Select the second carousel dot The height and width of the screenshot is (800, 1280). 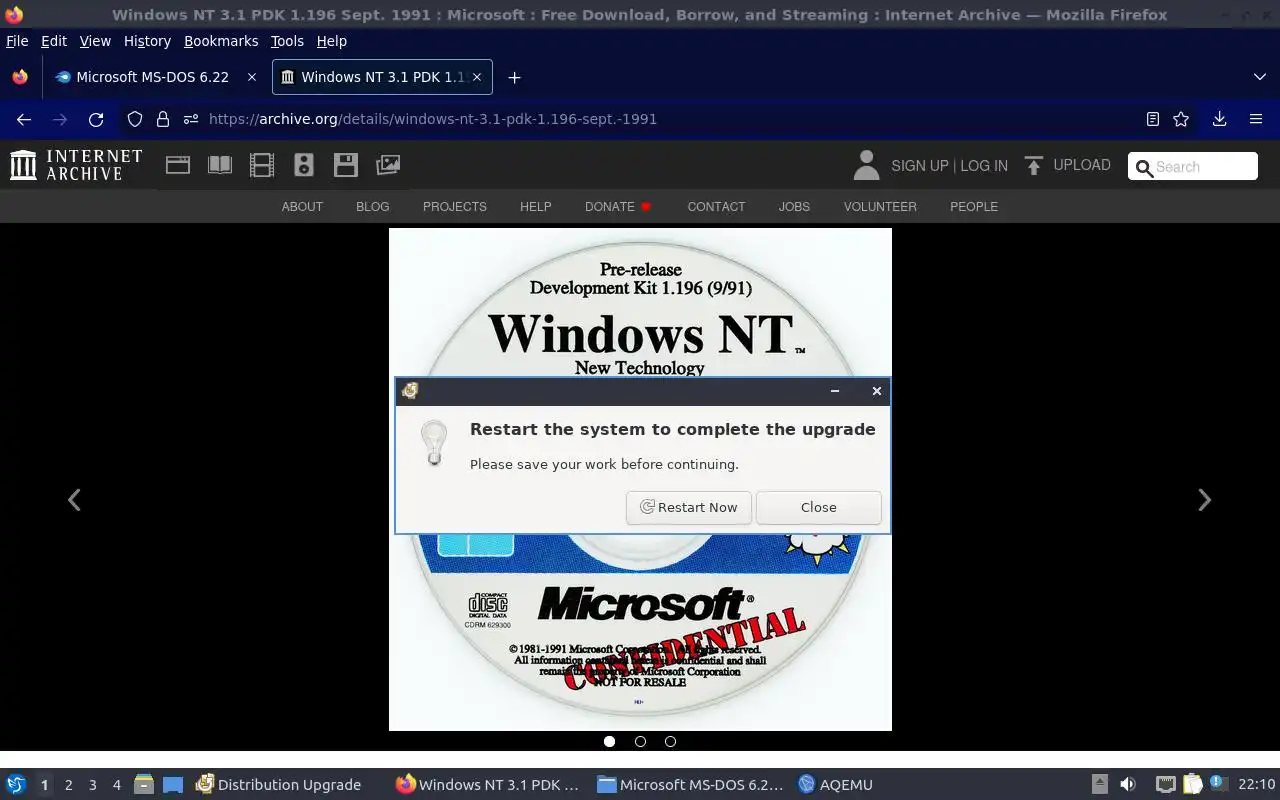tap(640, 741)
